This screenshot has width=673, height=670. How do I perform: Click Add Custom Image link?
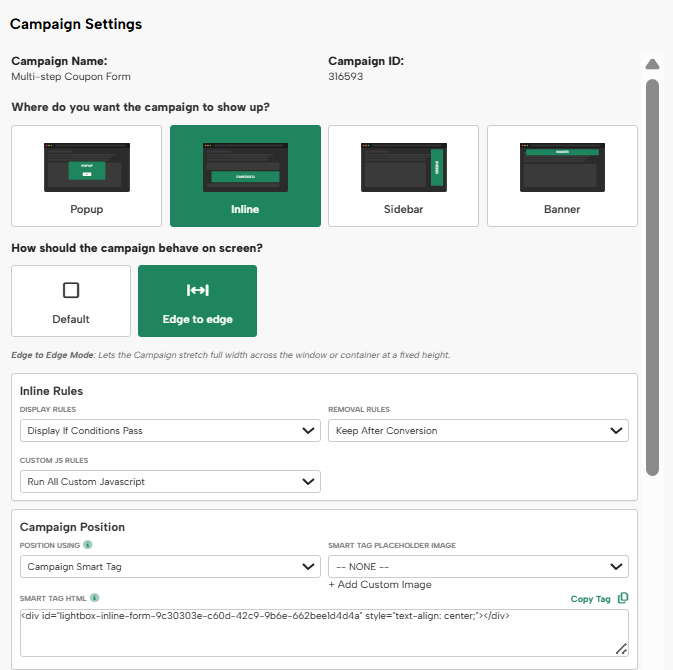[x=380, y=585]
